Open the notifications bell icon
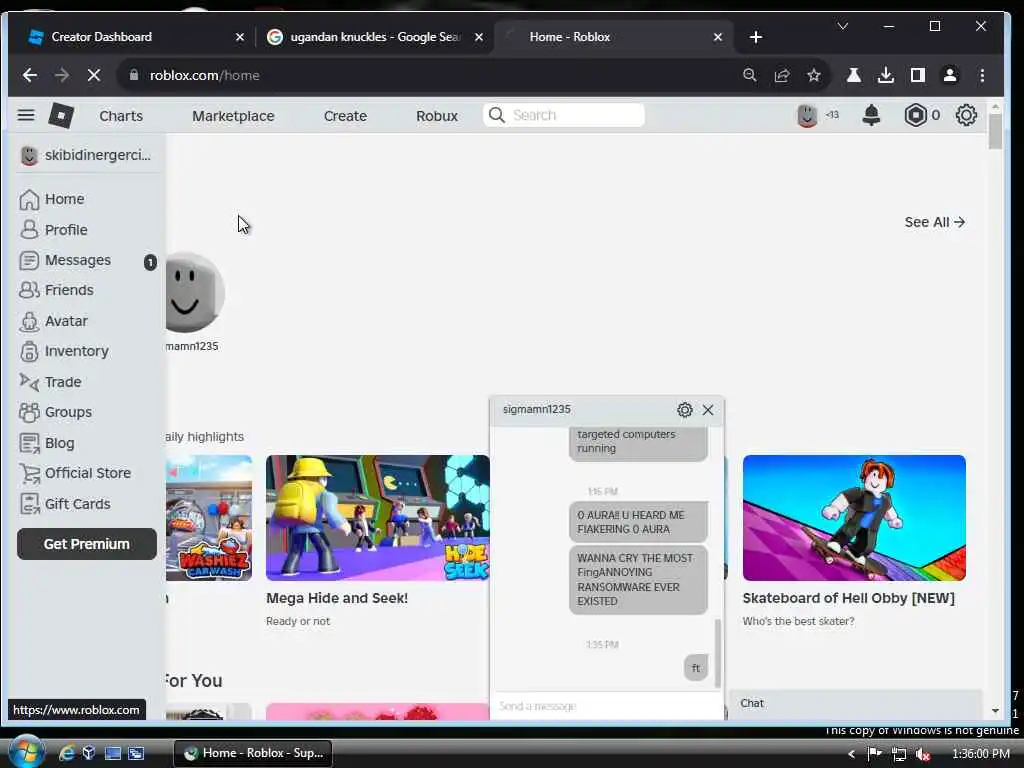 [x=871, y=116]
